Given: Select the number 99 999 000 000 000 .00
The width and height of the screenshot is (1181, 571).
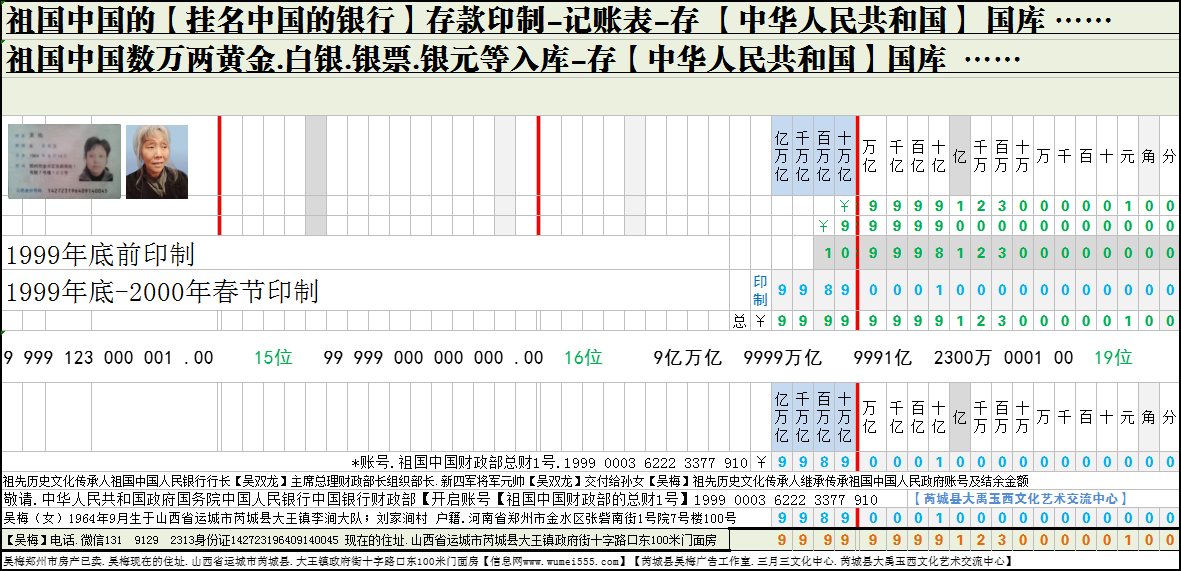Looking at the screenshot, I should [x=433, y=358].
